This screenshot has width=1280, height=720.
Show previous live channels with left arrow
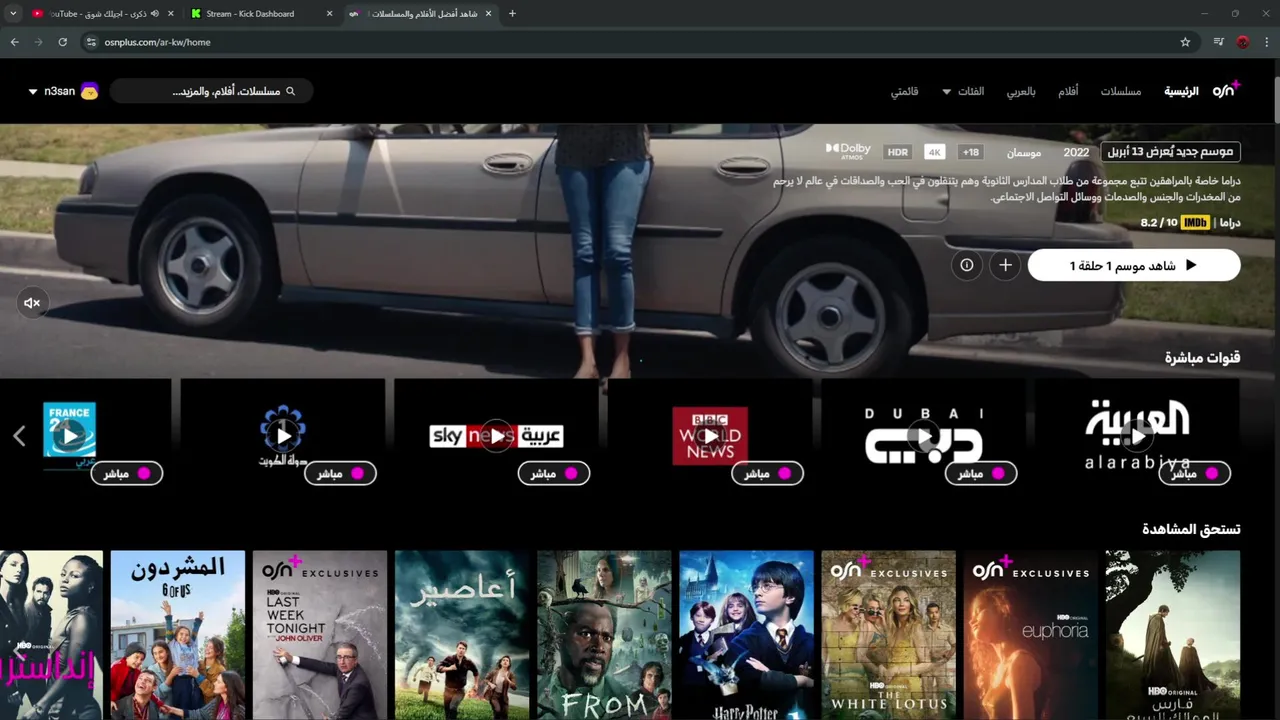tap(19, 436)
